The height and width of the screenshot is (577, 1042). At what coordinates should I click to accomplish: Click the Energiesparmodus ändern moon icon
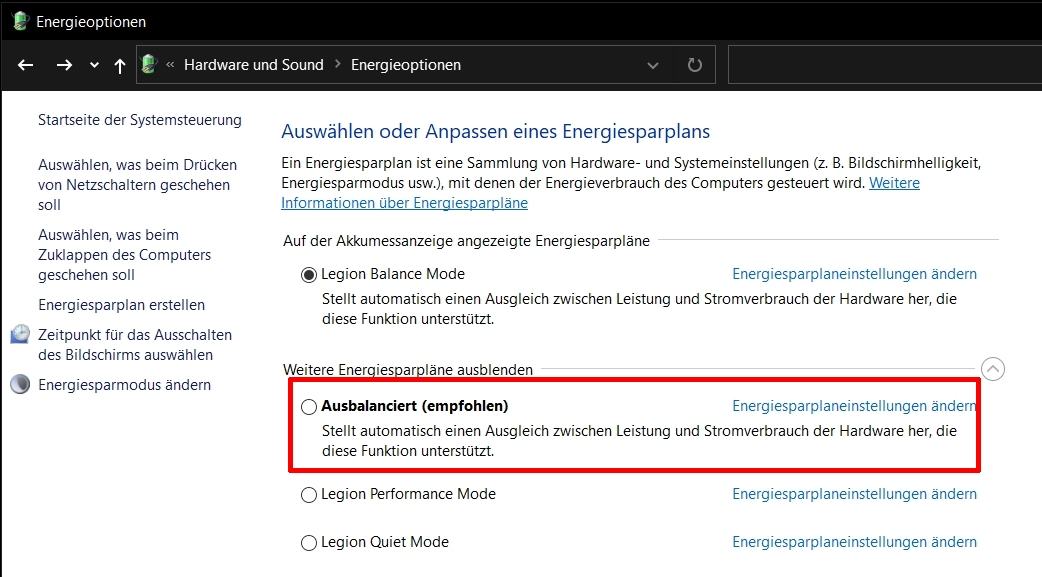click(x=20, y=385)
